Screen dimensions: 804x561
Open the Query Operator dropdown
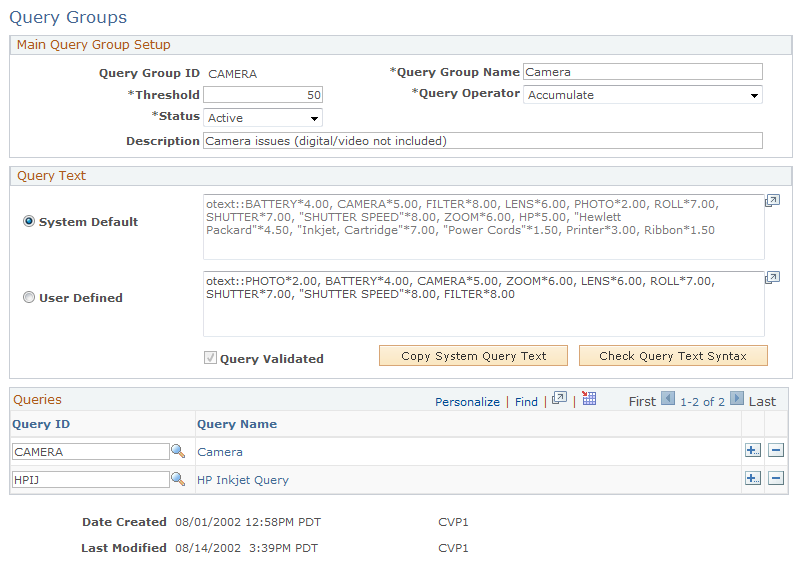(643, 95)
